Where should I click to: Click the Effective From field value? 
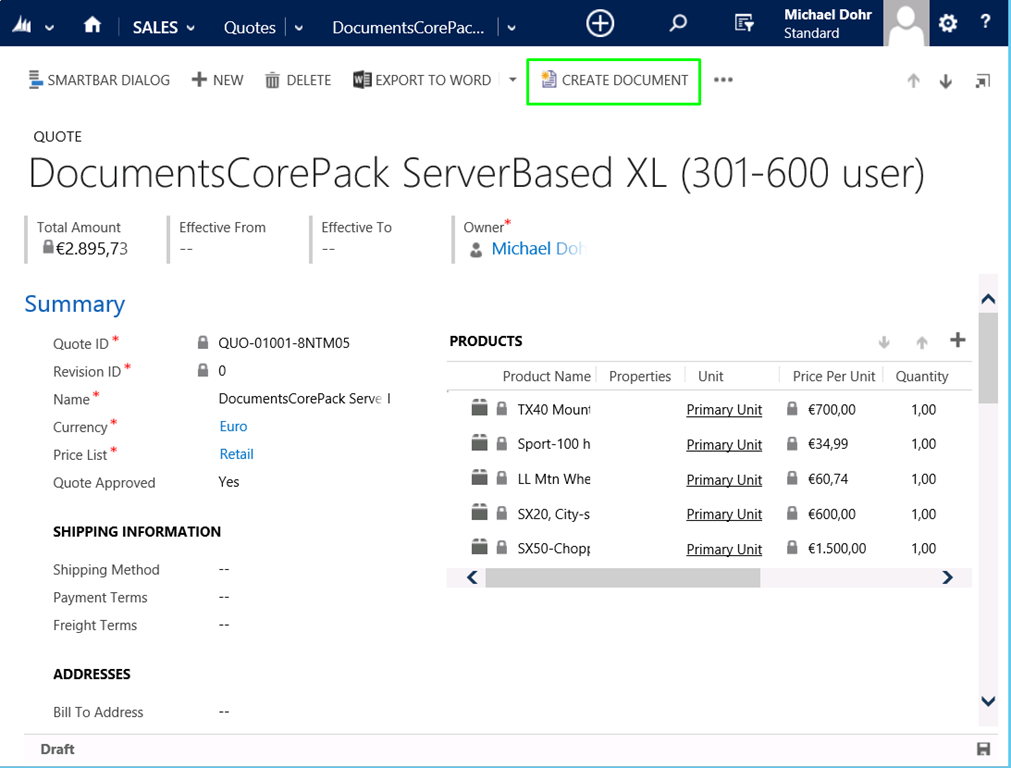click(186, 249)
